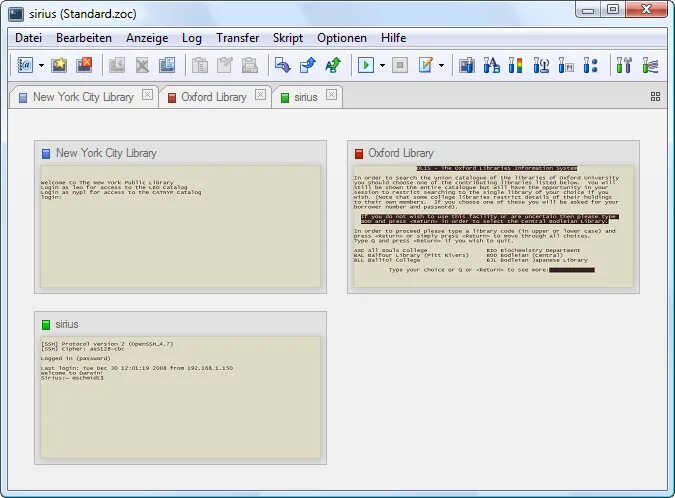Open the Bearbeiten menu
The height and width of the screenshot is (498, 675).
coord(84,38)
